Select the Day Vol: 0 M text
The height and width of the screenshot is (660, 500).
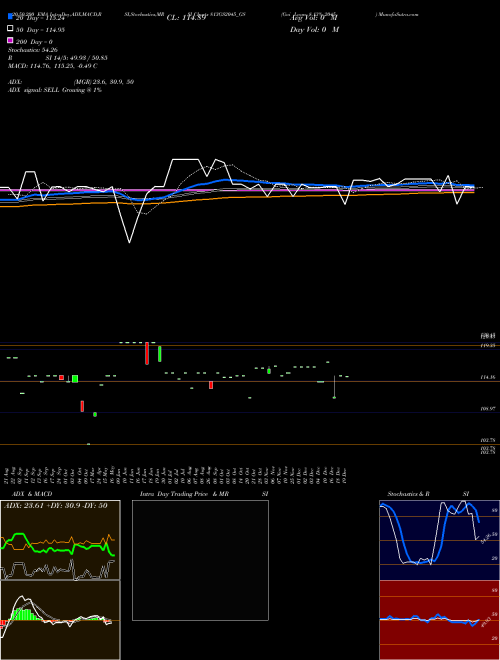(314, 29)
